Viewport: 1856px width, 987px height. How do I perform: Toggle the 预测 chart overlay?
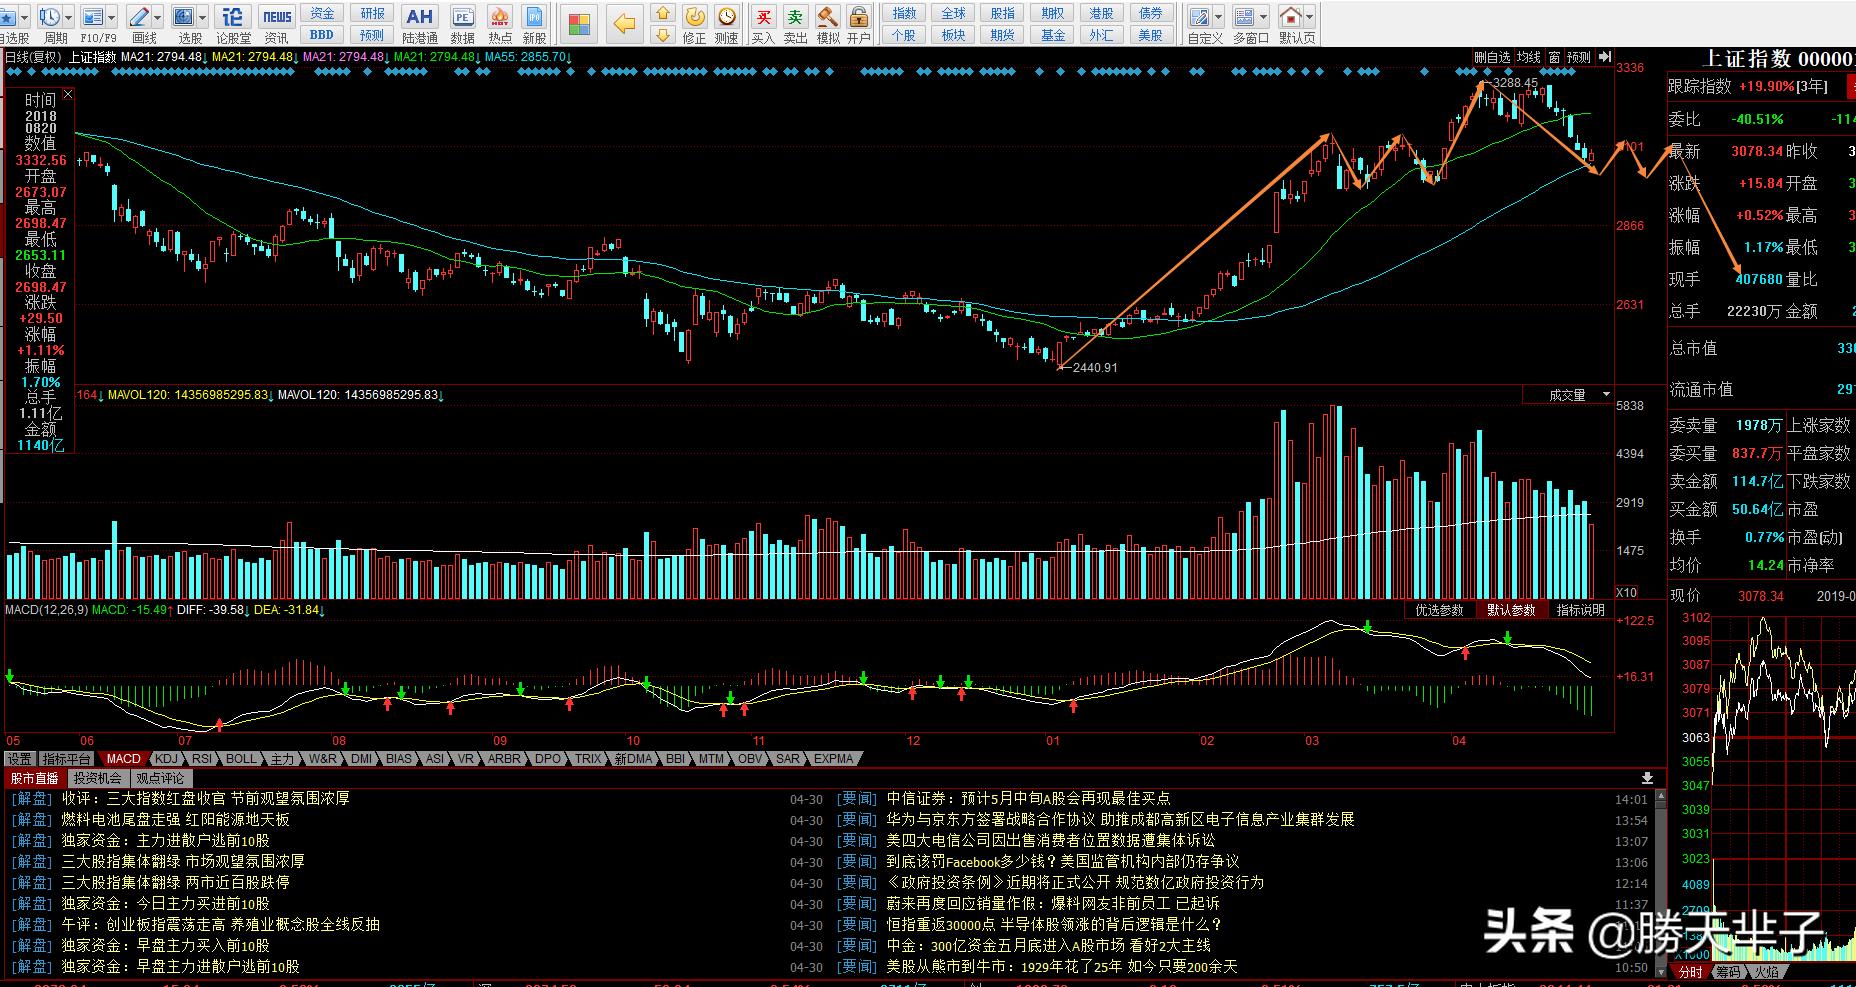[x=1578, y=58]
